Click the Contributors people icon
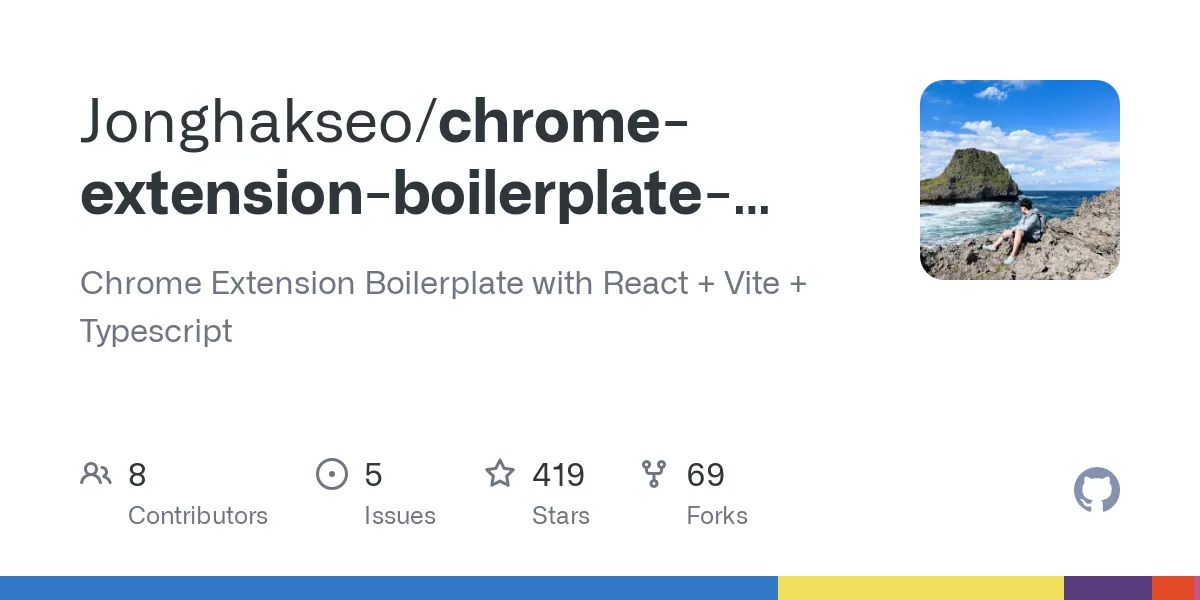The image size is (1200, 600). click(96, 474)
